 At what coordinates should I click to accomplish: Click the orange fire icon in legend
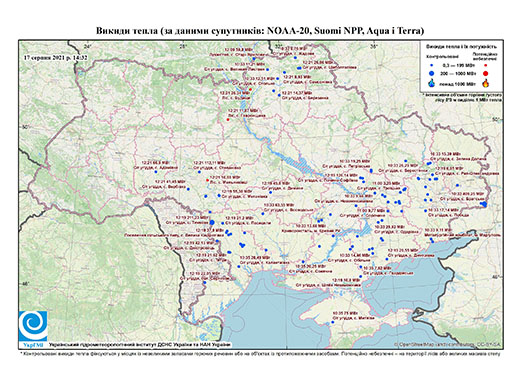tap(486, 83)
